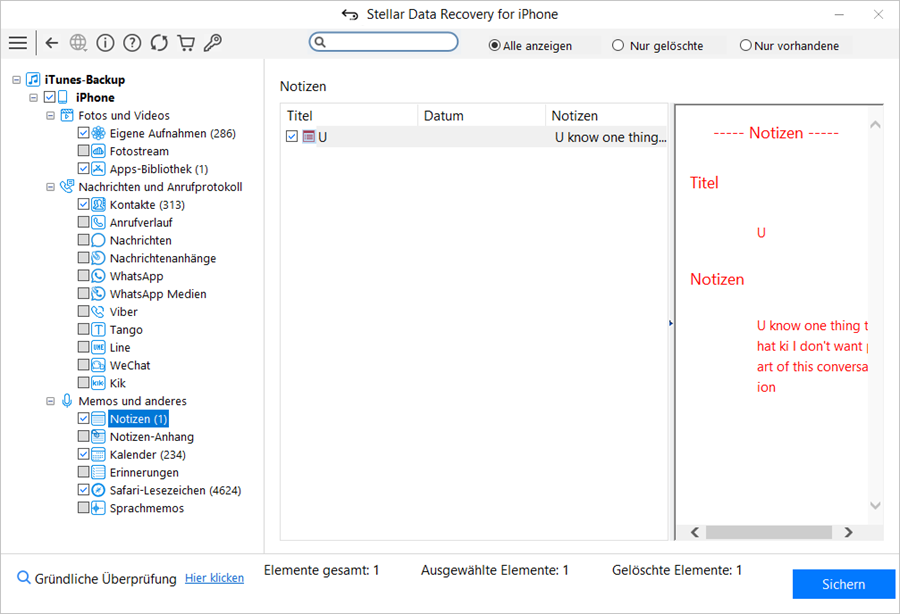Image resolution: width=900 pixels, height=614 pixels.
Task: Select Kalender (234) in the tree
Action: [148, 454]
